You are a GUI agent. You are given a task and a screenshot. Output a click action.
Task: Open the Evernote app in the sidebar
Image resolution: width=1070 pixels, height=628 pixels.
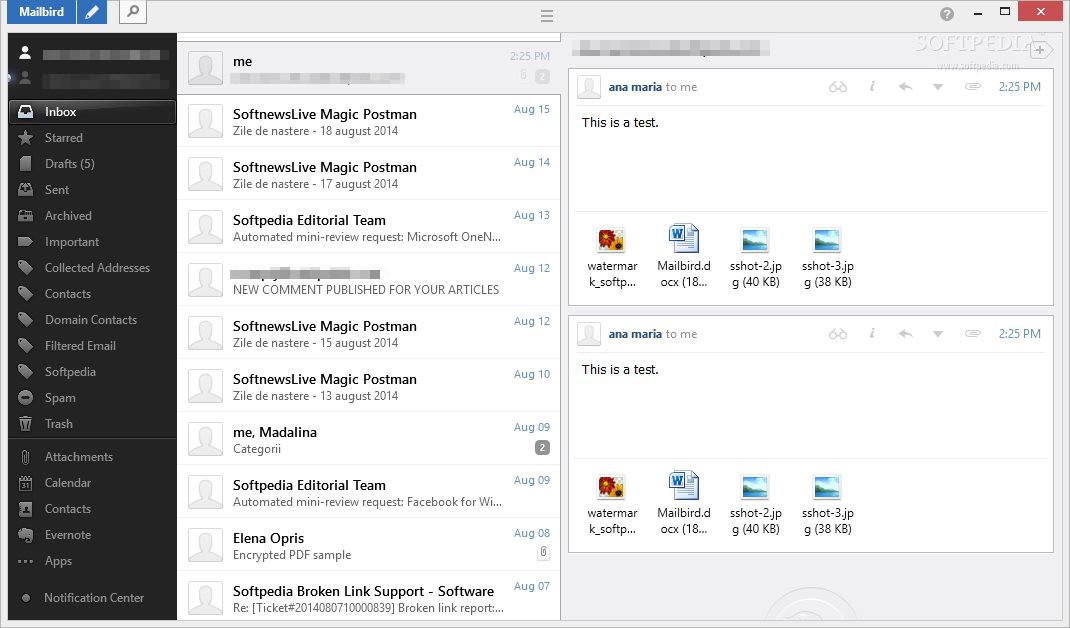tap(67, 535)
